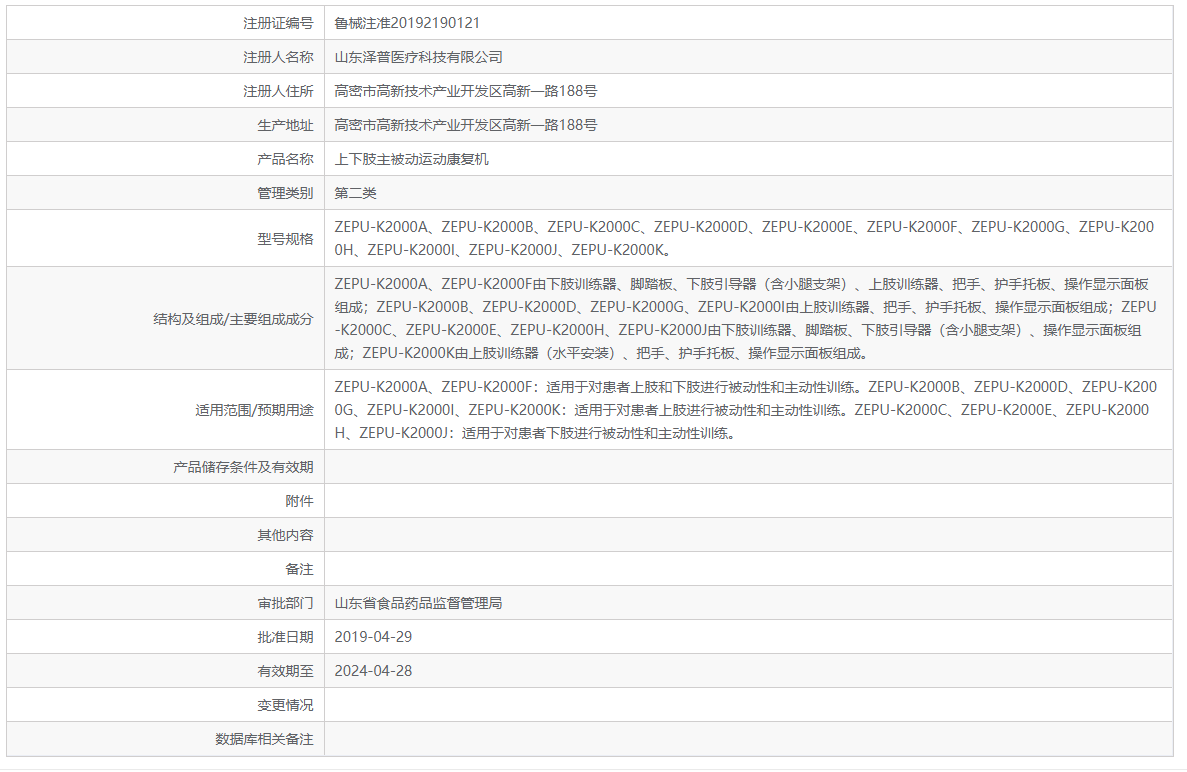
Task: Select authority 山东省食品药品监督管理局
Action: (419, 604)
